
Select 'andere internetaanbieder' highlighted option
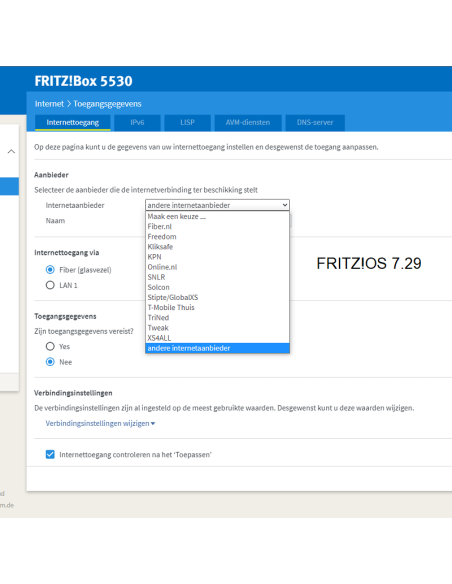(217, 348)
